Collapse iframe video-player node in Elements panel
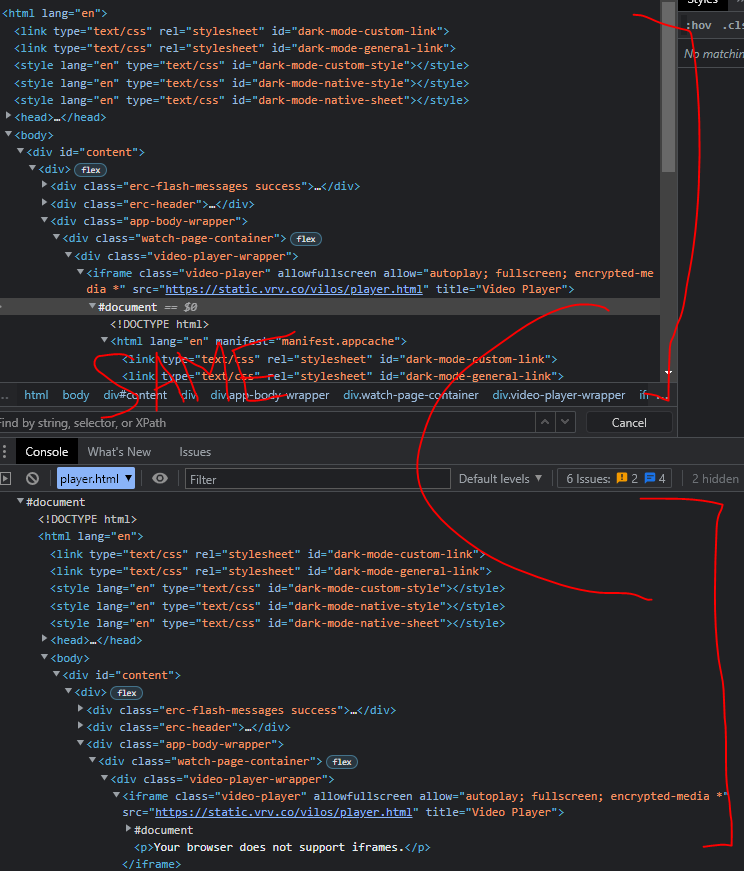Screen dimensions: 744x871 (81, 272)
